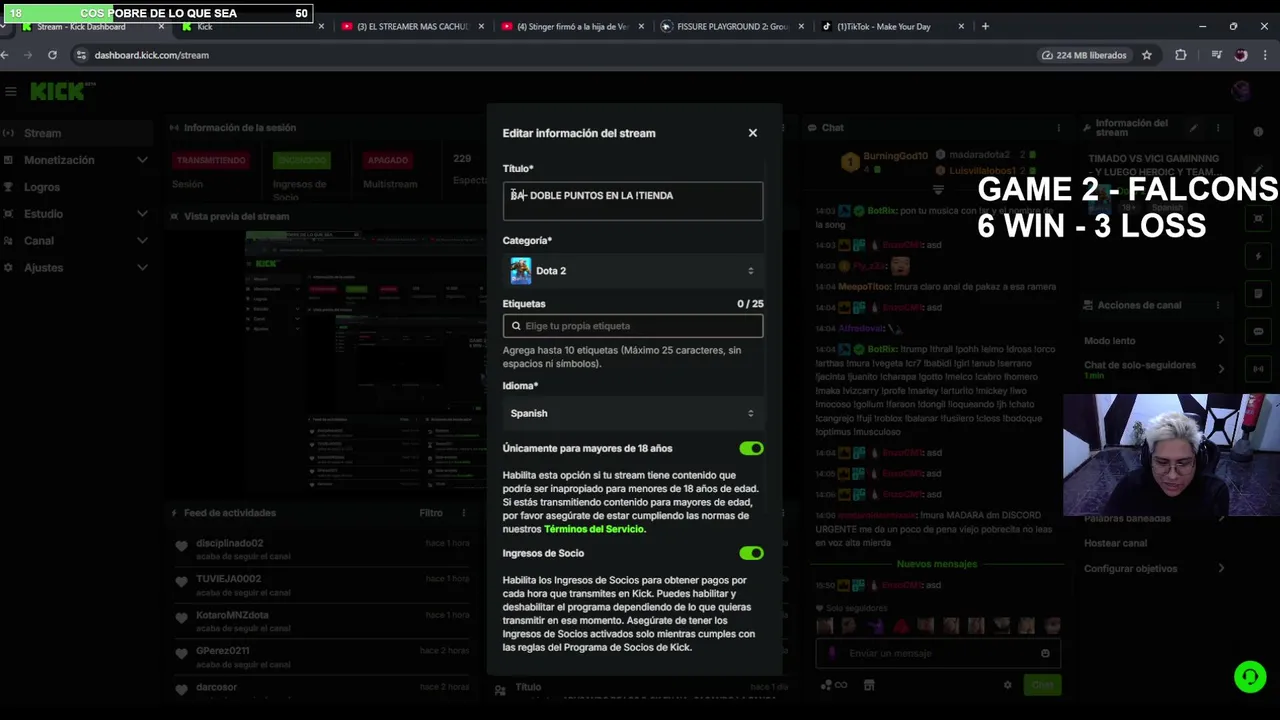
Task: Close the Editar información del stream dialog
Action: (753, 133)
